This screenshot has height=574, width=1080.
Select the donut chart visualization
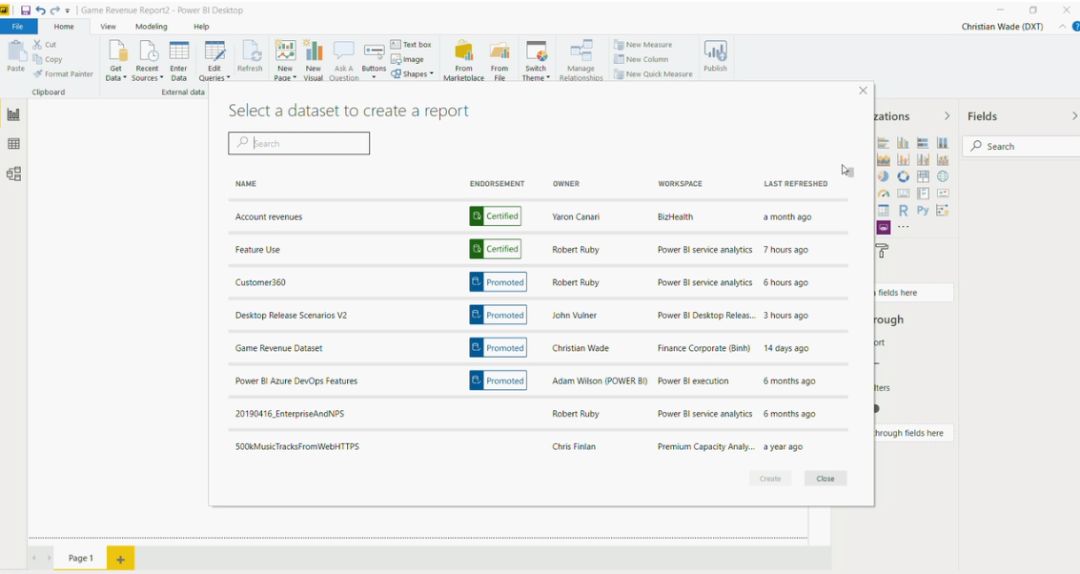[x=903, y=176]
